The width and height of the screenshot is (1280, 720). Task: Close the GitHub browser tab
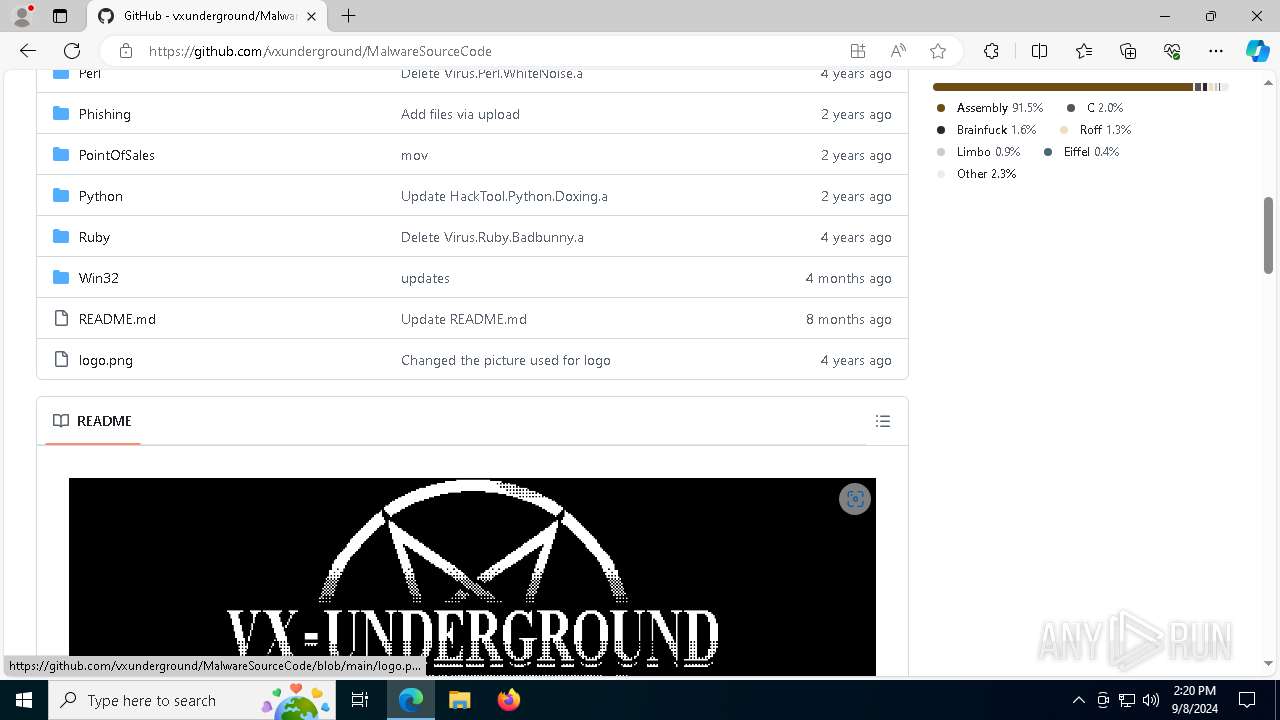[x=312, y=16]
